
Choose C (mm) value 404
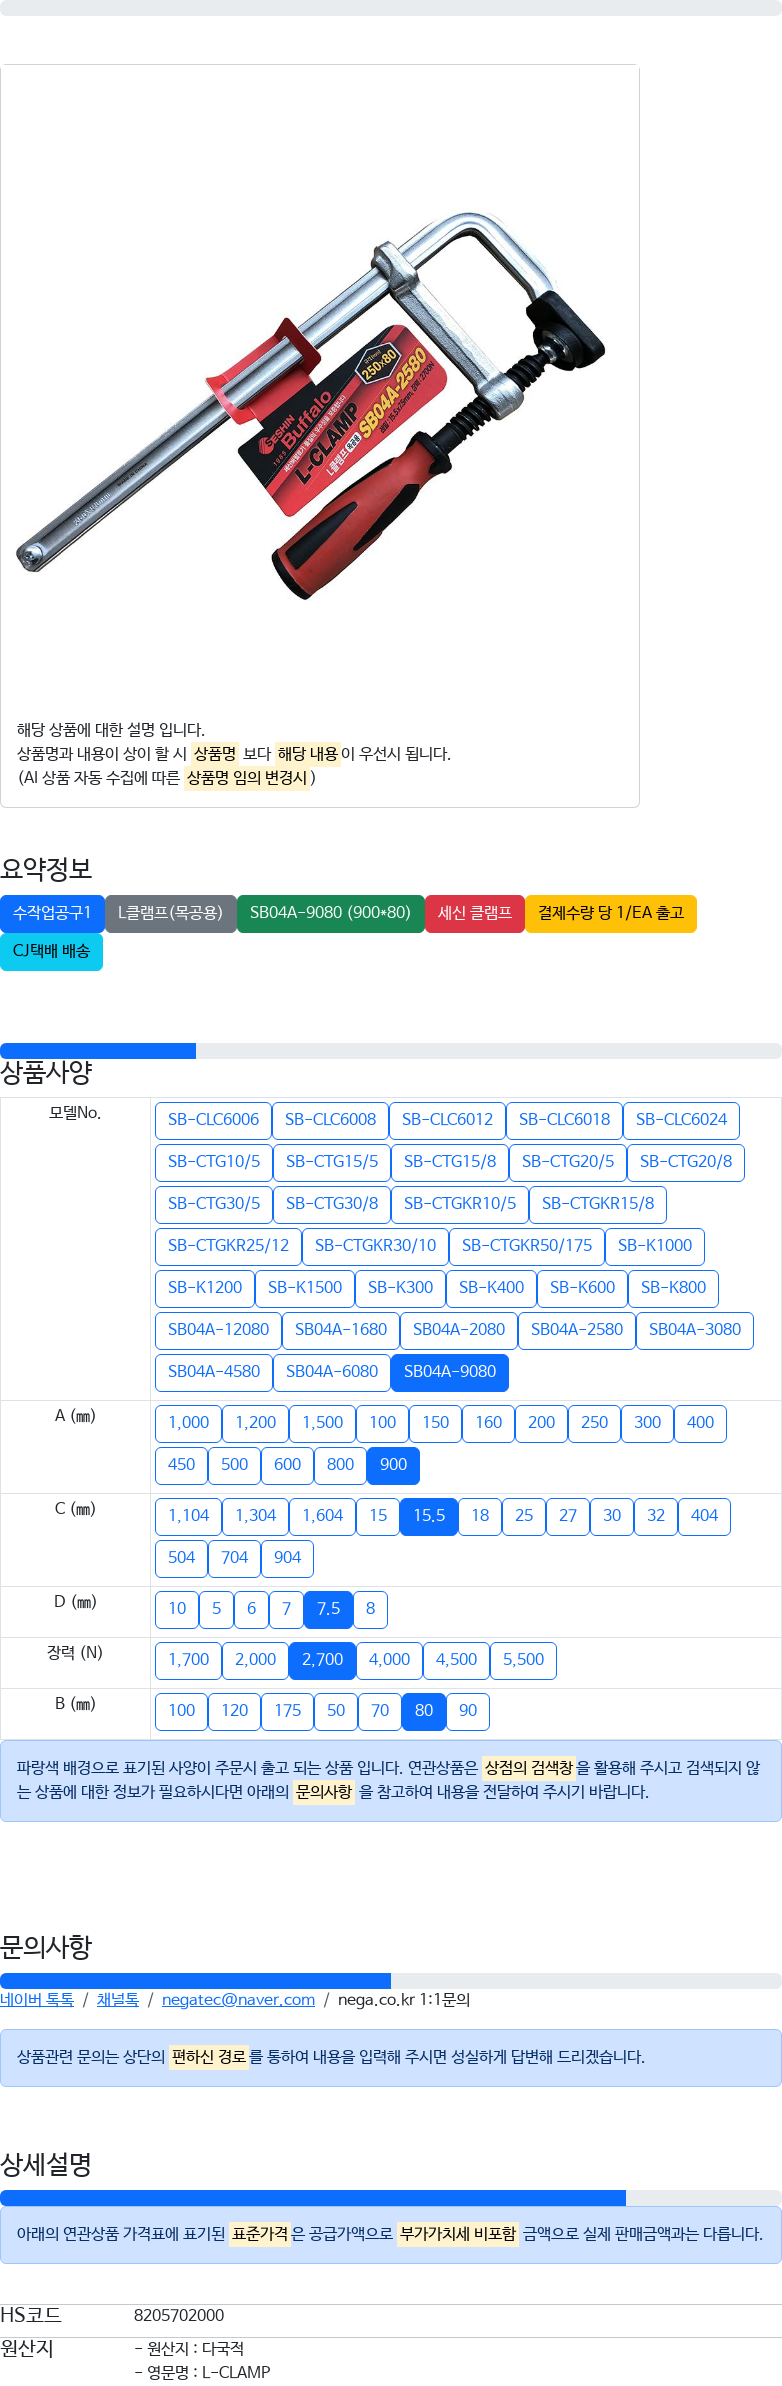click(704, 1516)
